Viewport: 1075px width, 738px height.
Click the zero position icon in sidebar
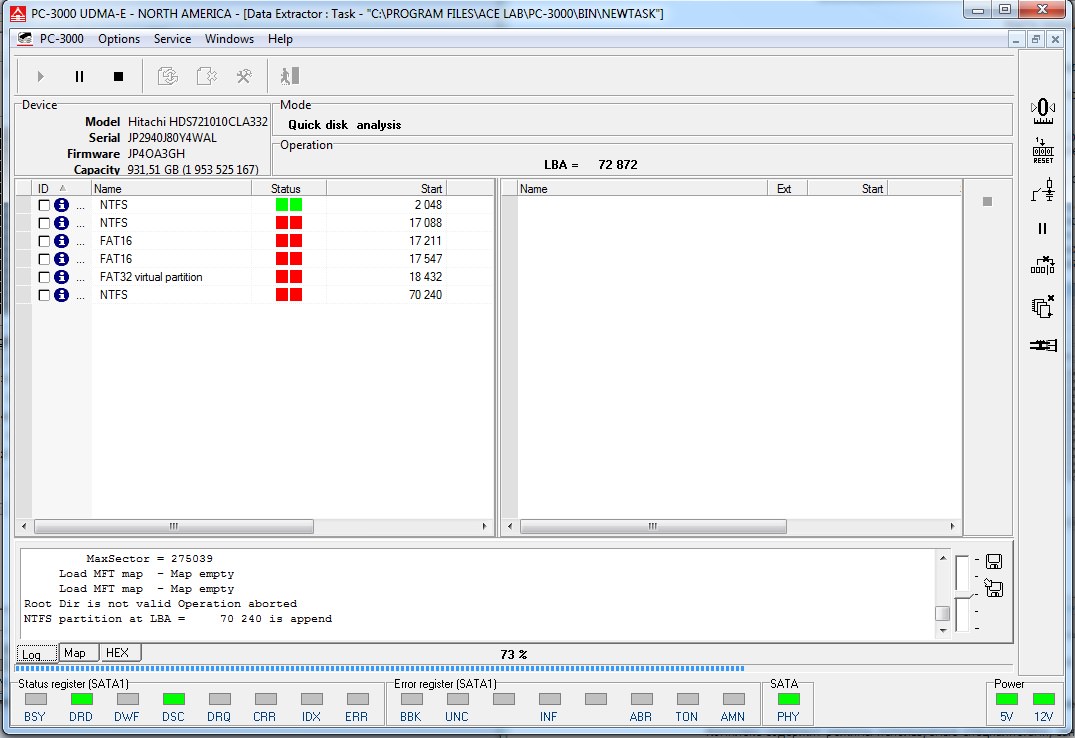pos(1043,111)
